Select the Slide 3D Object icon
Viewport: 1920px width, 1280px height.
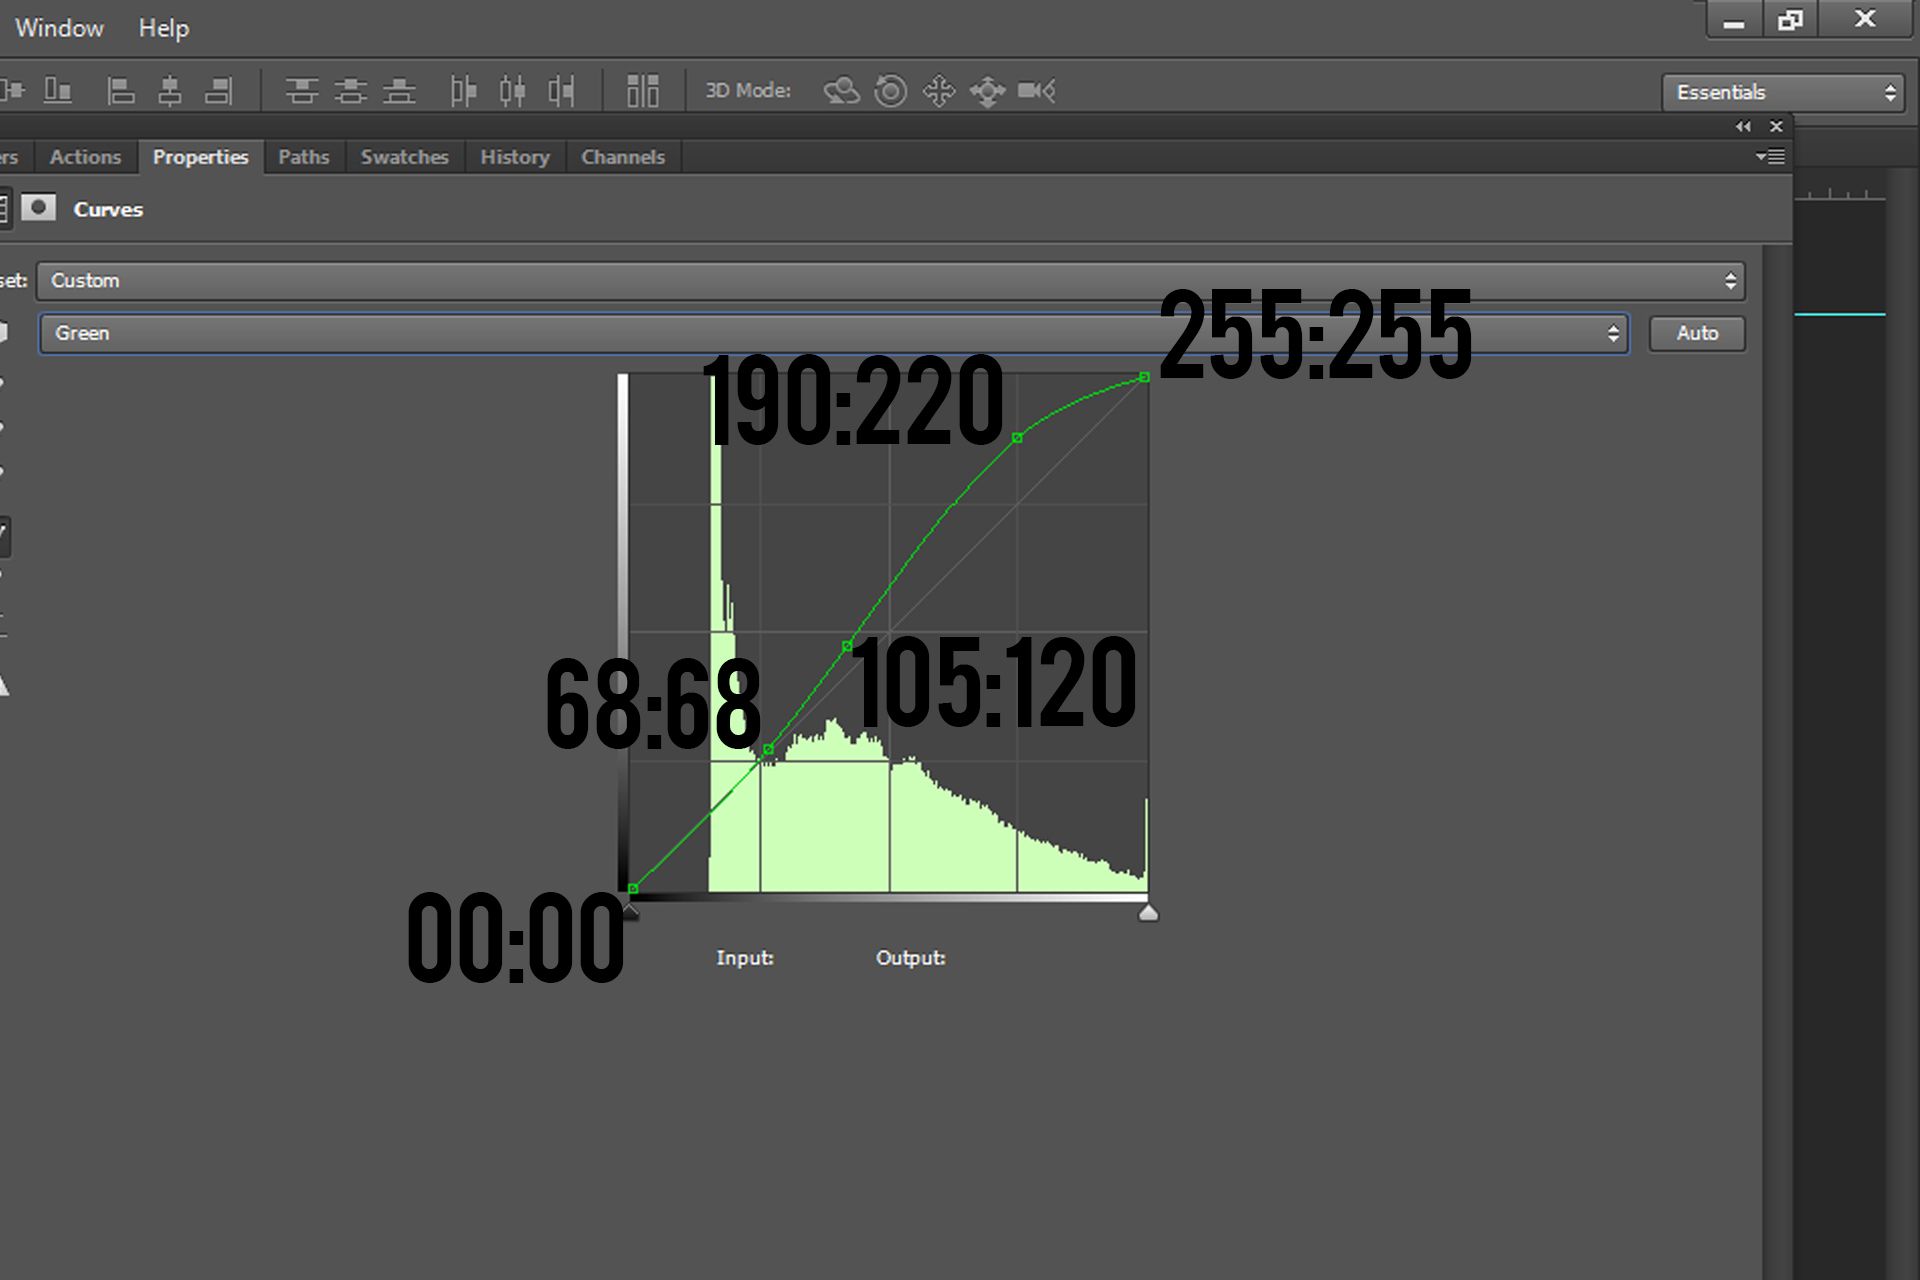(x=987, y=91)
